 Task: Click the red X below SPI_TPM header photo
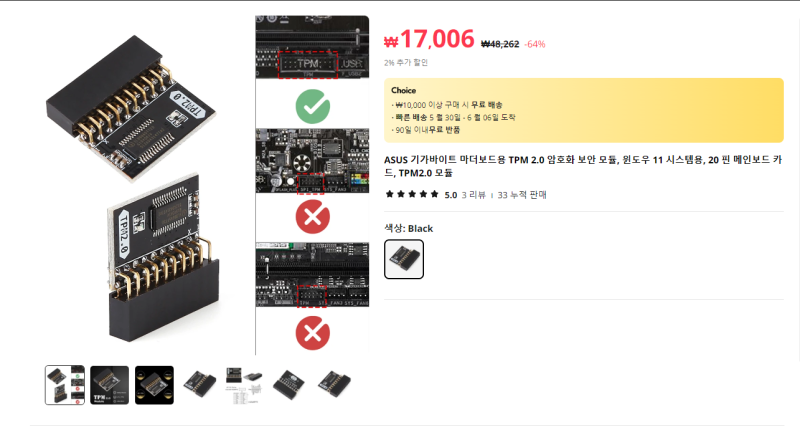pyautogui.click(x=313, y=217)
